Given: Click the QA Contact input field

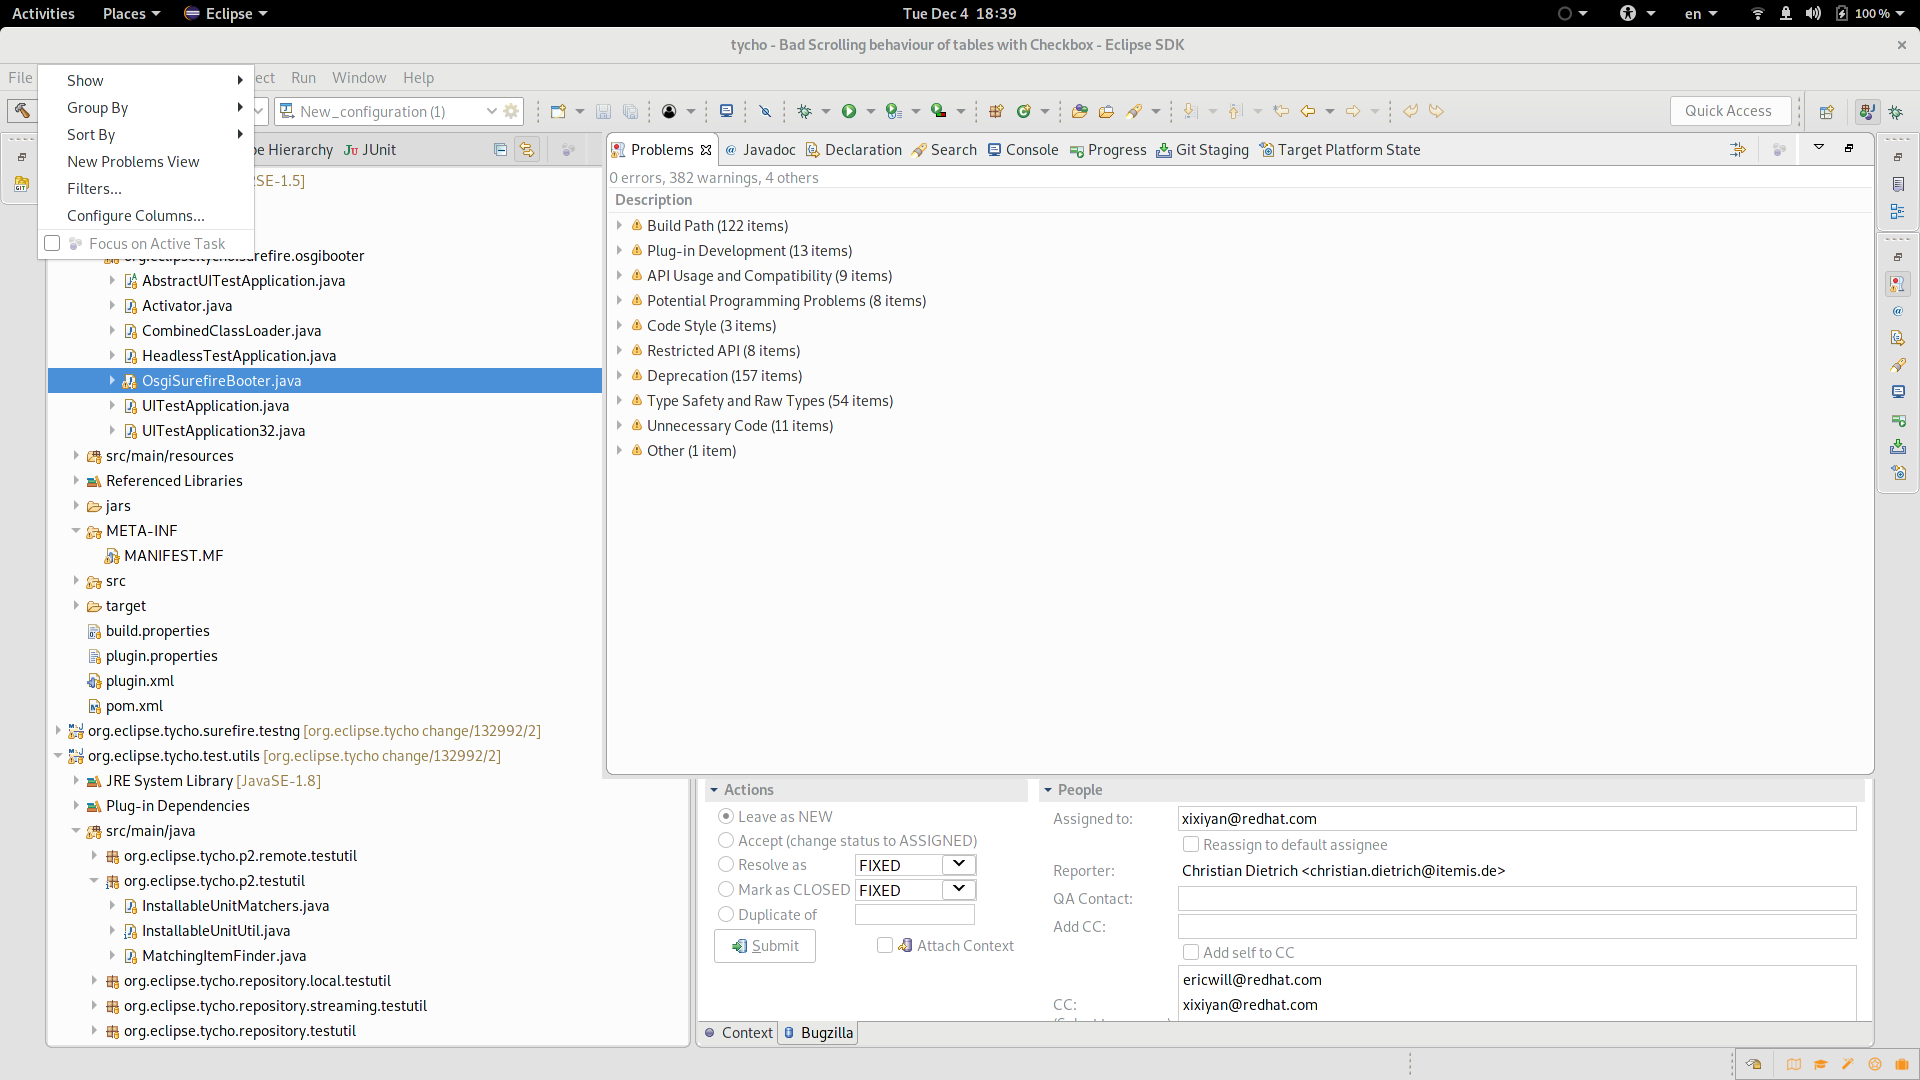Looking at the screenshot, I should [1517, 899].
